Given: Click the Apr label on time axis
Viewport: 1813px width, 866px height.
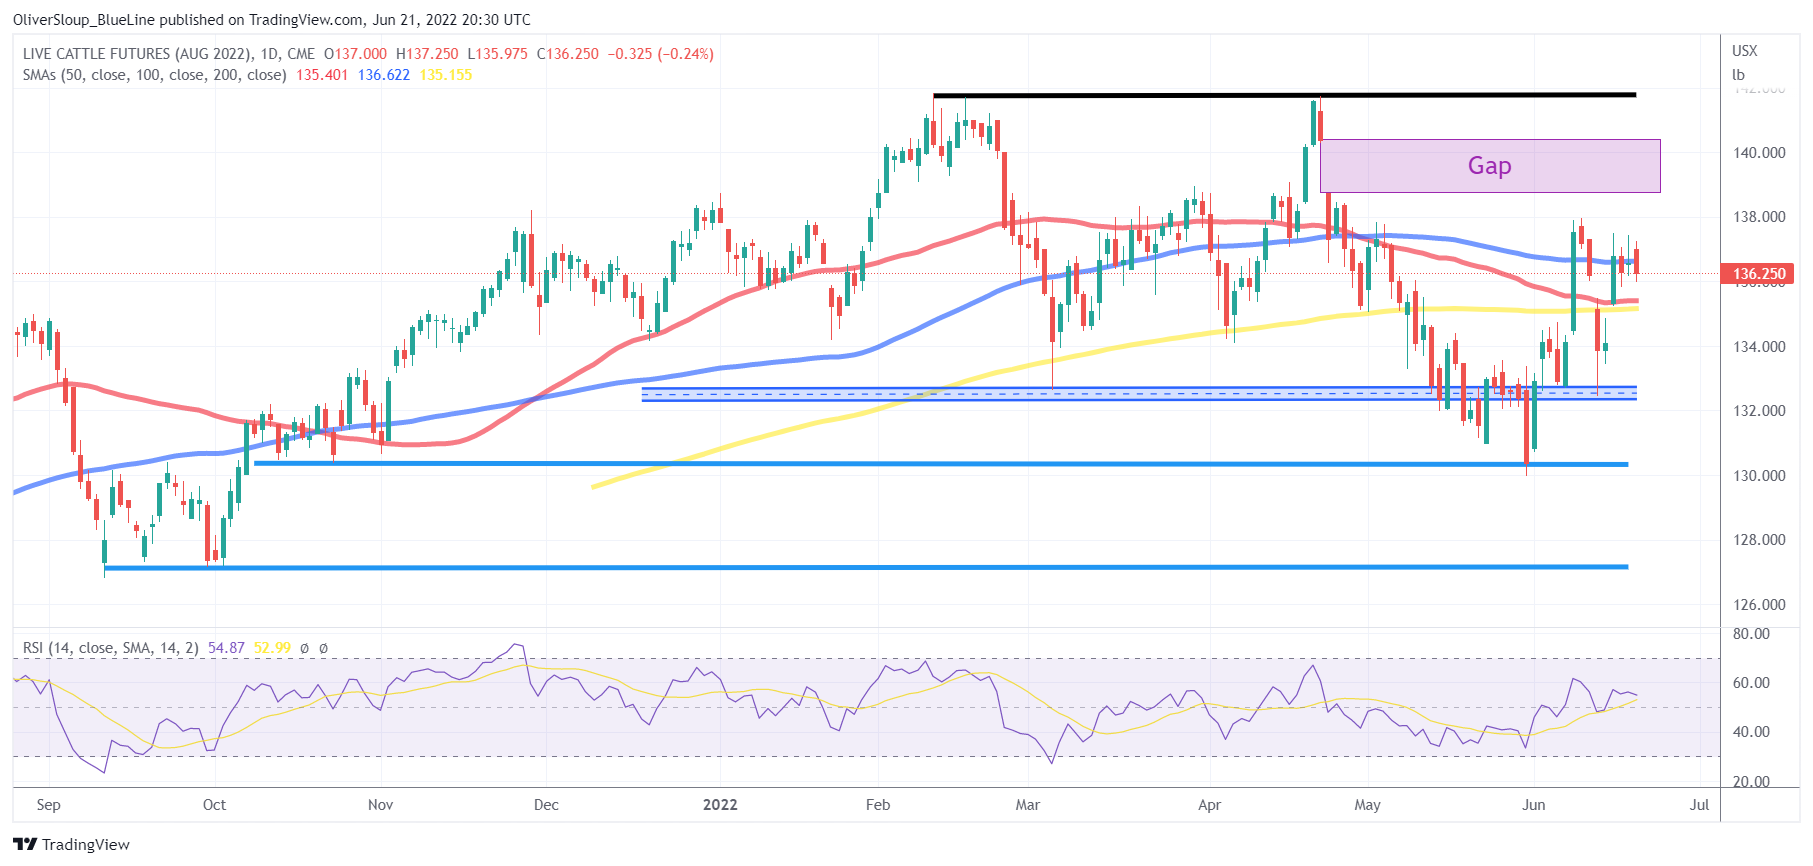Looking at the screenshot, I should 1210,805.
